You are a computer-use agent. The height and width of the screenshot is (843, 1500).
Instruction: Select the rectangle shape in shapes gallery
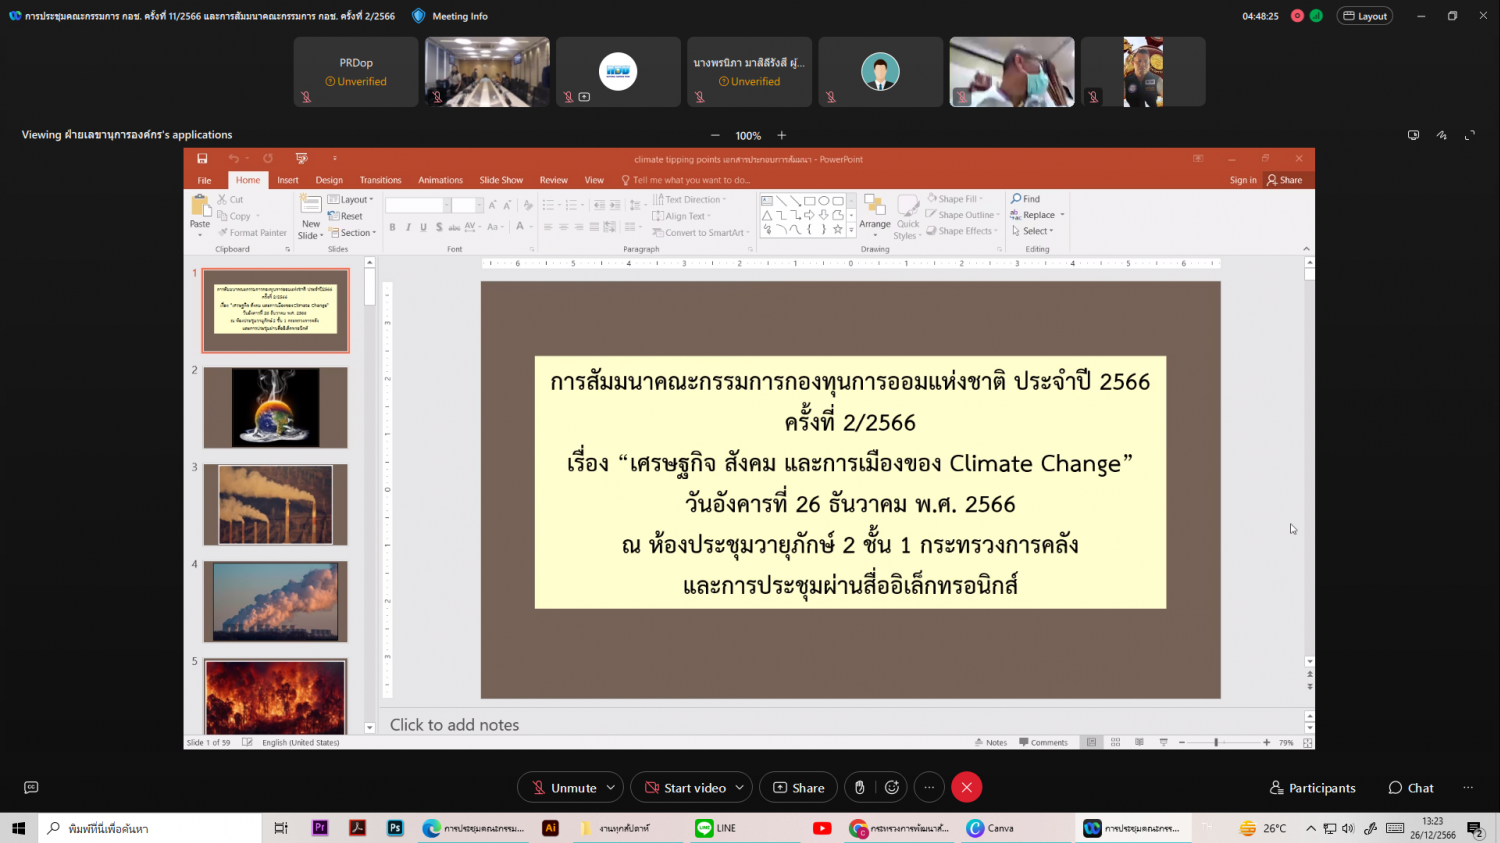810,200
